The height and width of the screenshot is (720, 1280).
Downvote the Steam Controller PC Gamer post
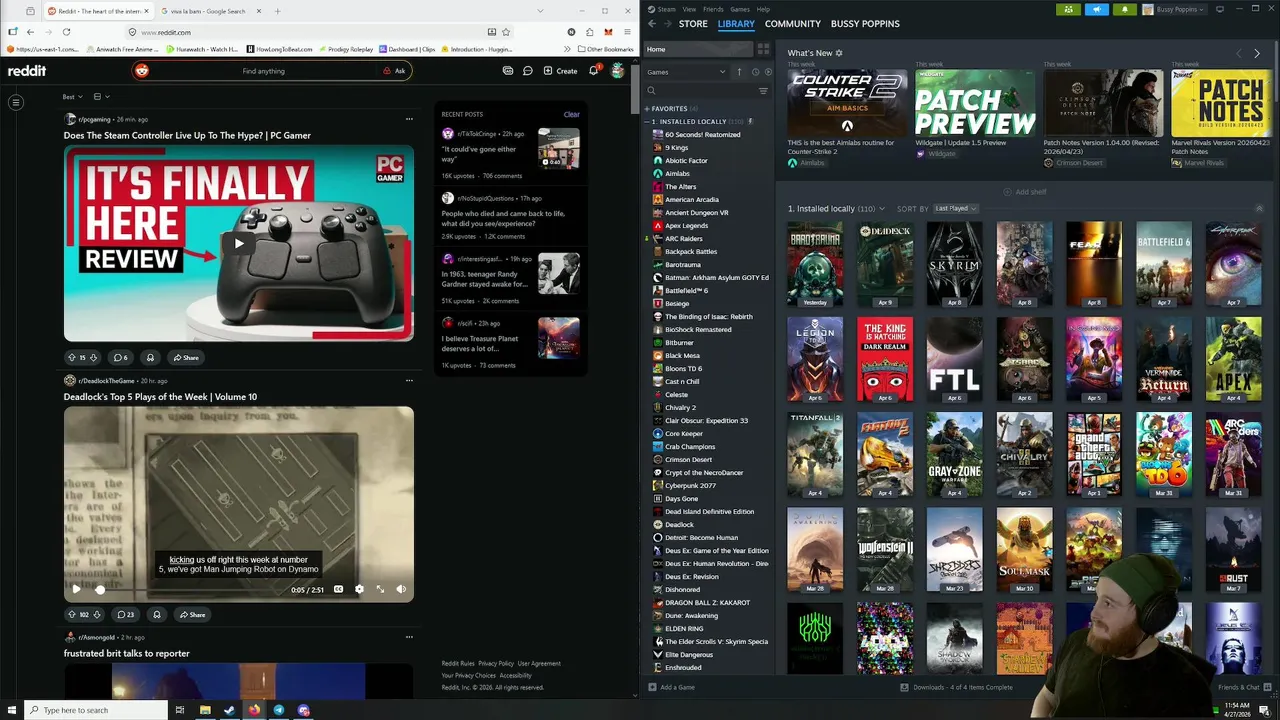94,357
